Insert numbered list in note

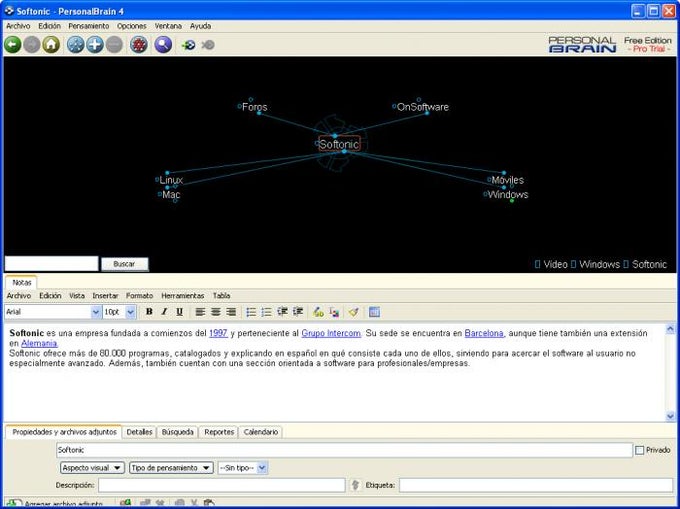point(266,312)
